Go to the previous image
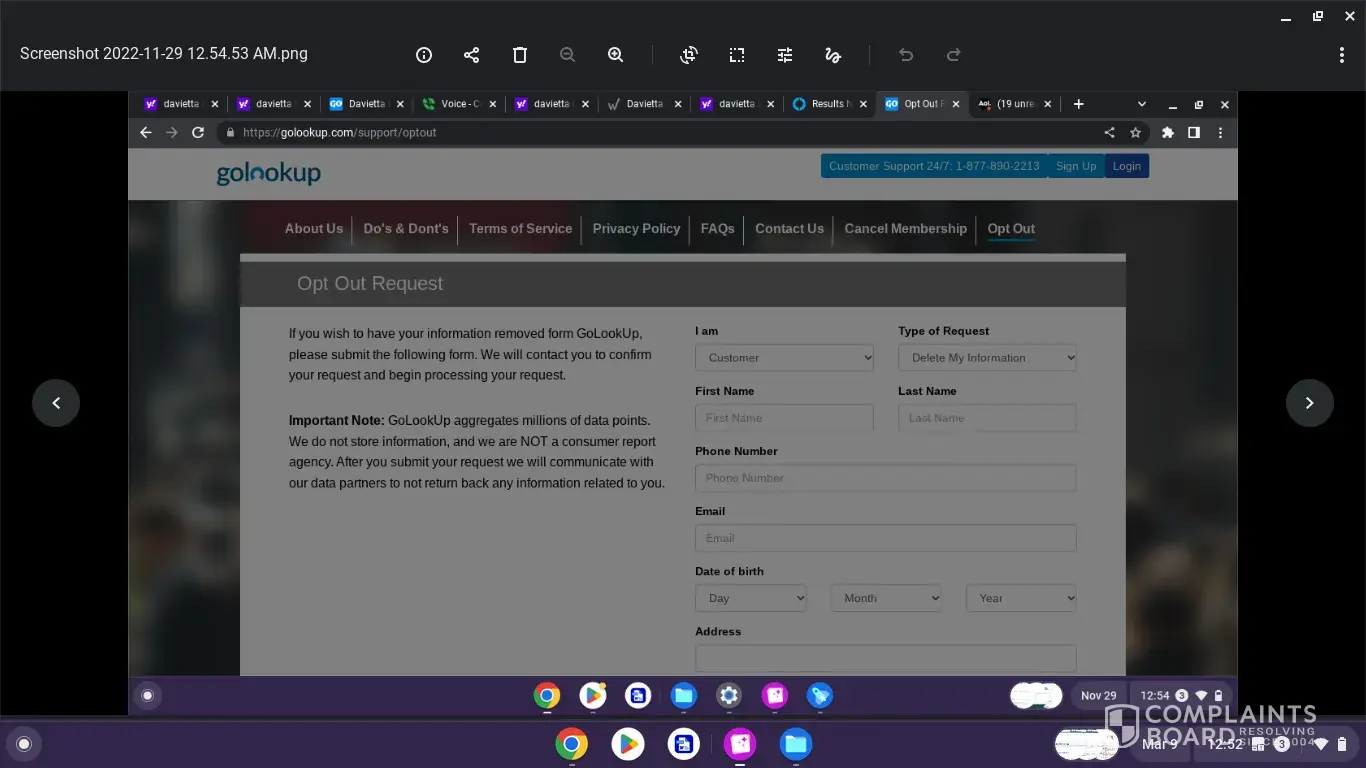The width and height of the screenshot is (1366, 768). point(56,403)
